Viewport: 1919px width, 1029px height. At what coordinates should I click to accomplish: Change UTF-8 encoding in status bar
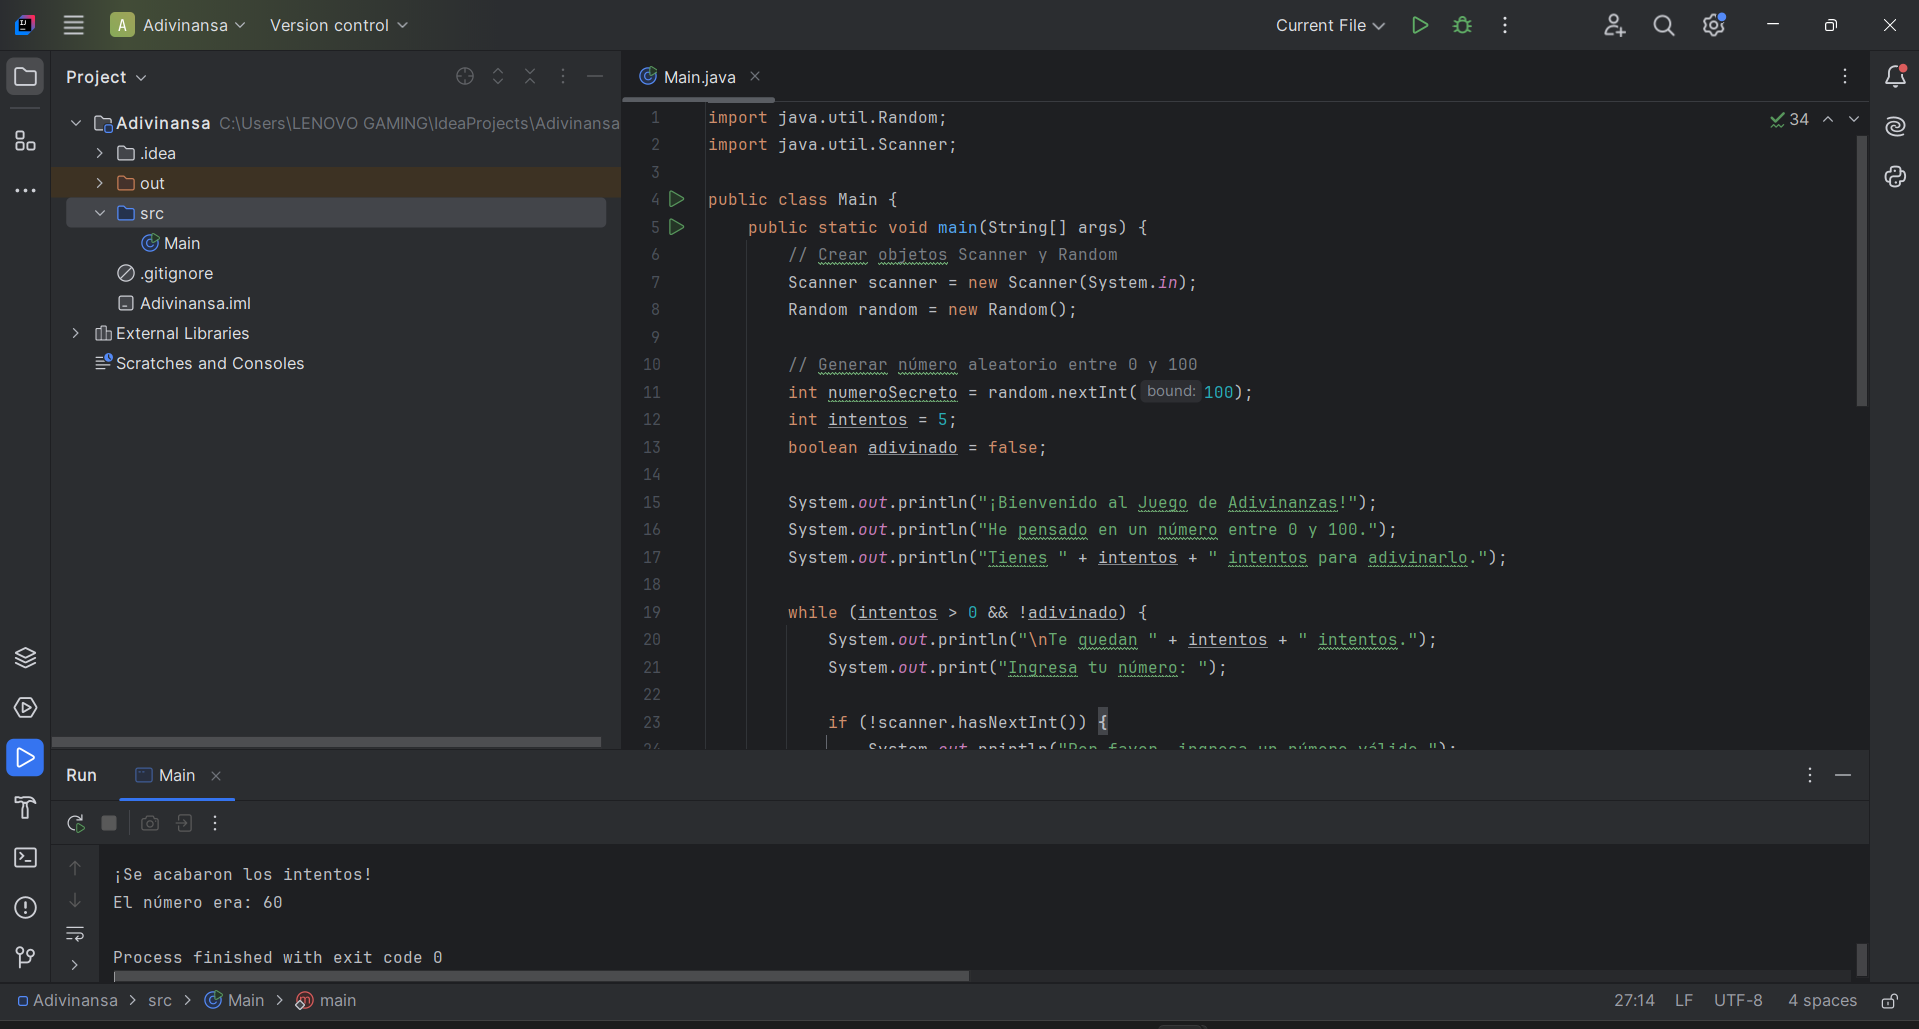1738,1001
